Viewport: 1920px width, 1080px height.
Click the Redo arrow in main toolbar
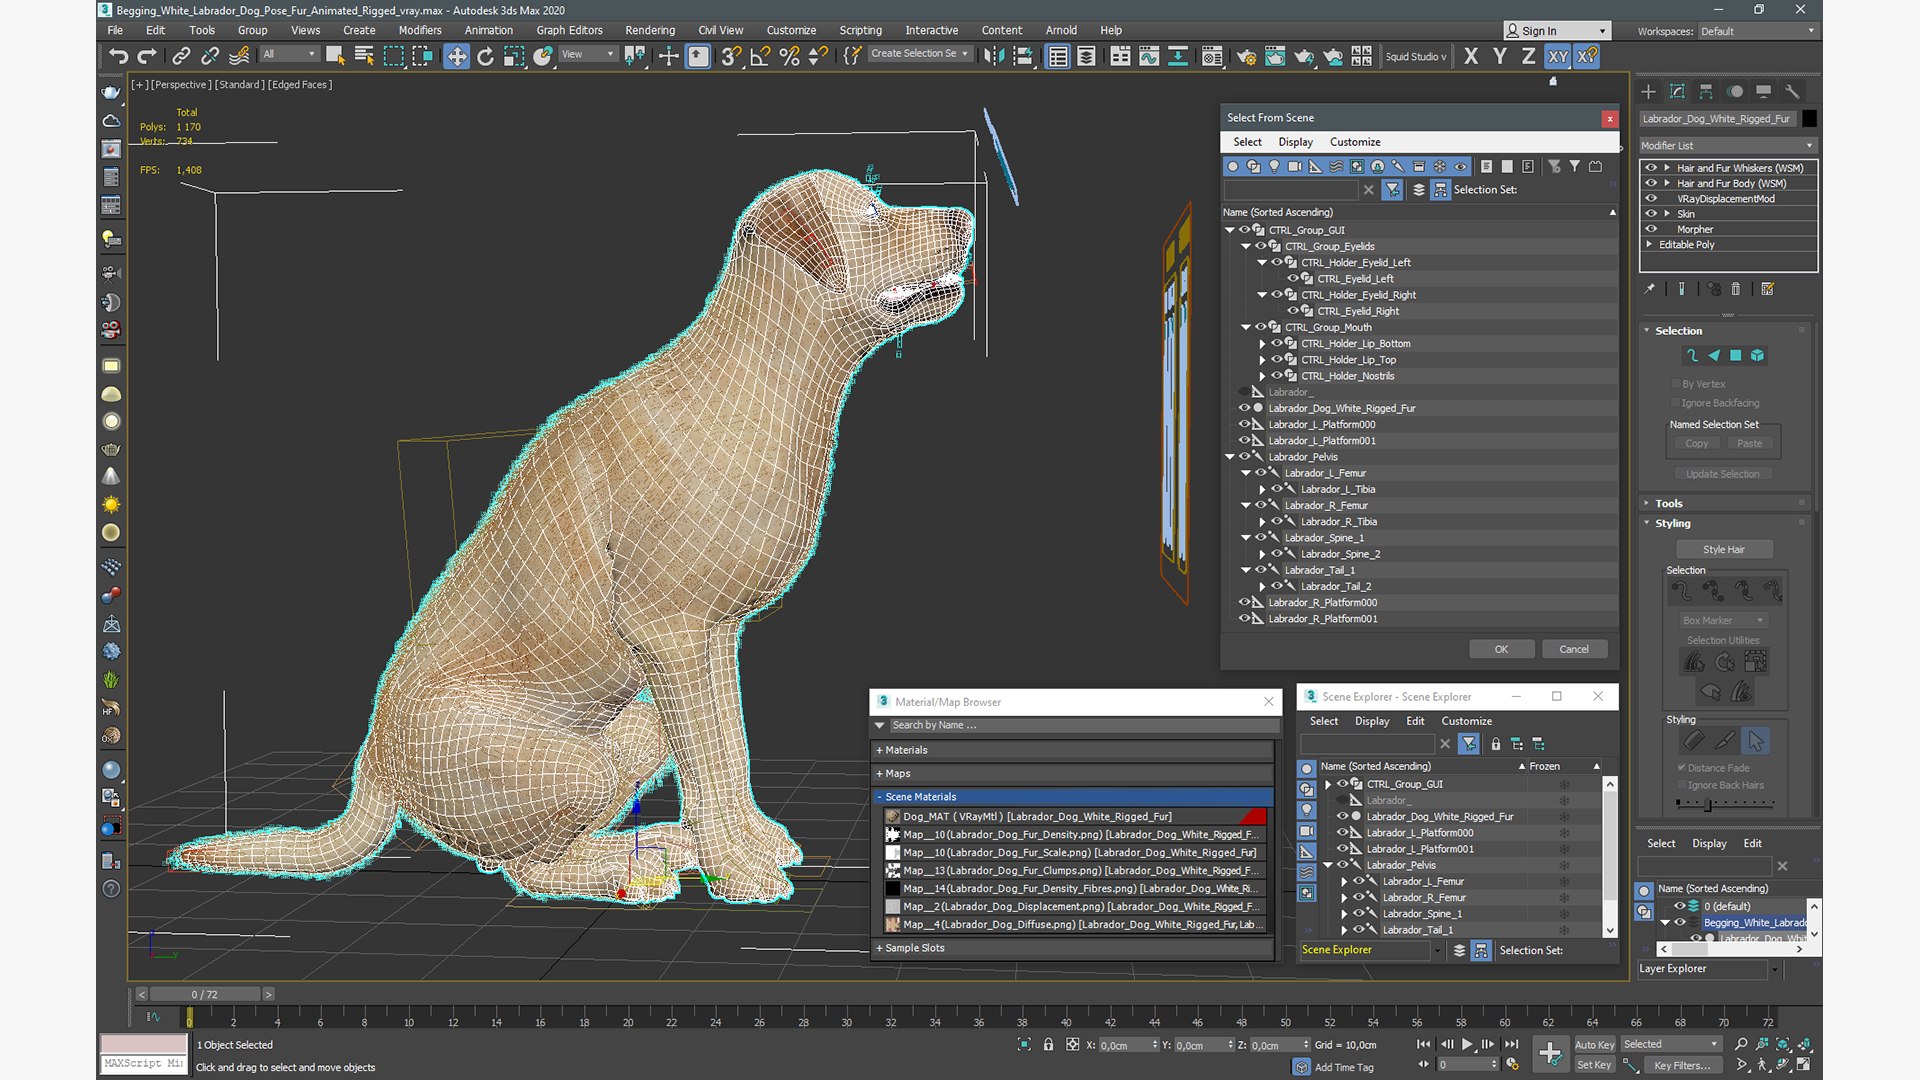147,56
